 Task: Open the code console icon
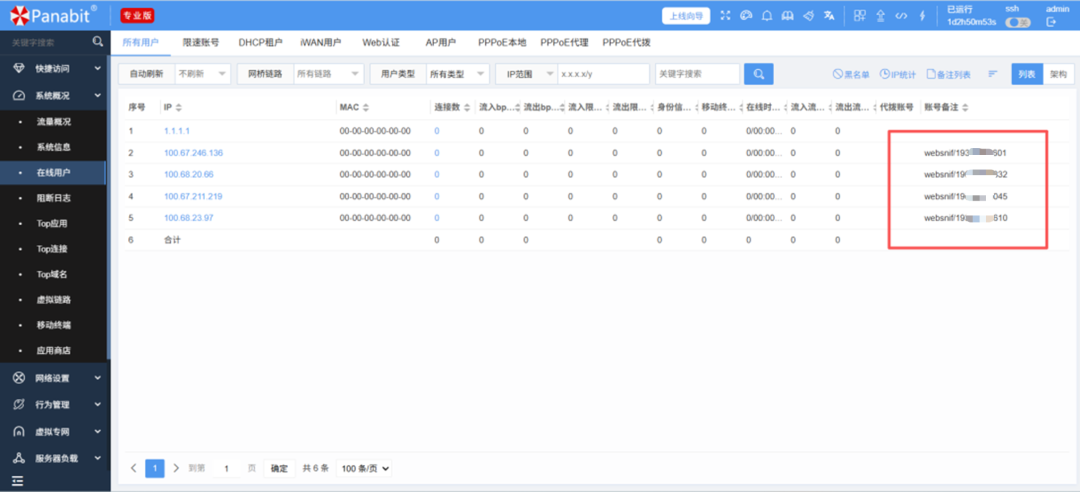901,16
